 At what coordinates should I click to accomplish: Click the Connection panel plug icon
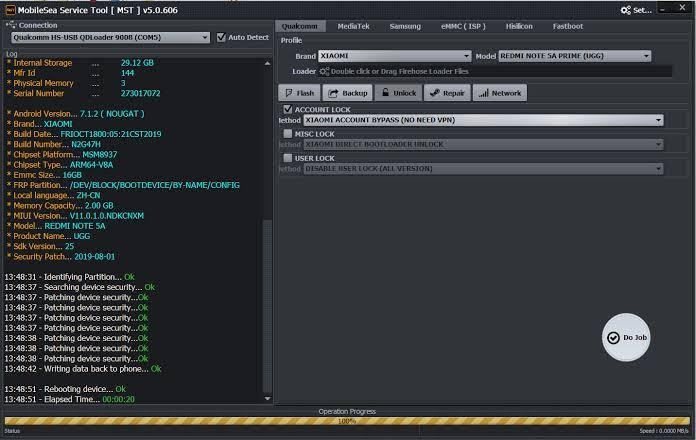coord(11,25)
